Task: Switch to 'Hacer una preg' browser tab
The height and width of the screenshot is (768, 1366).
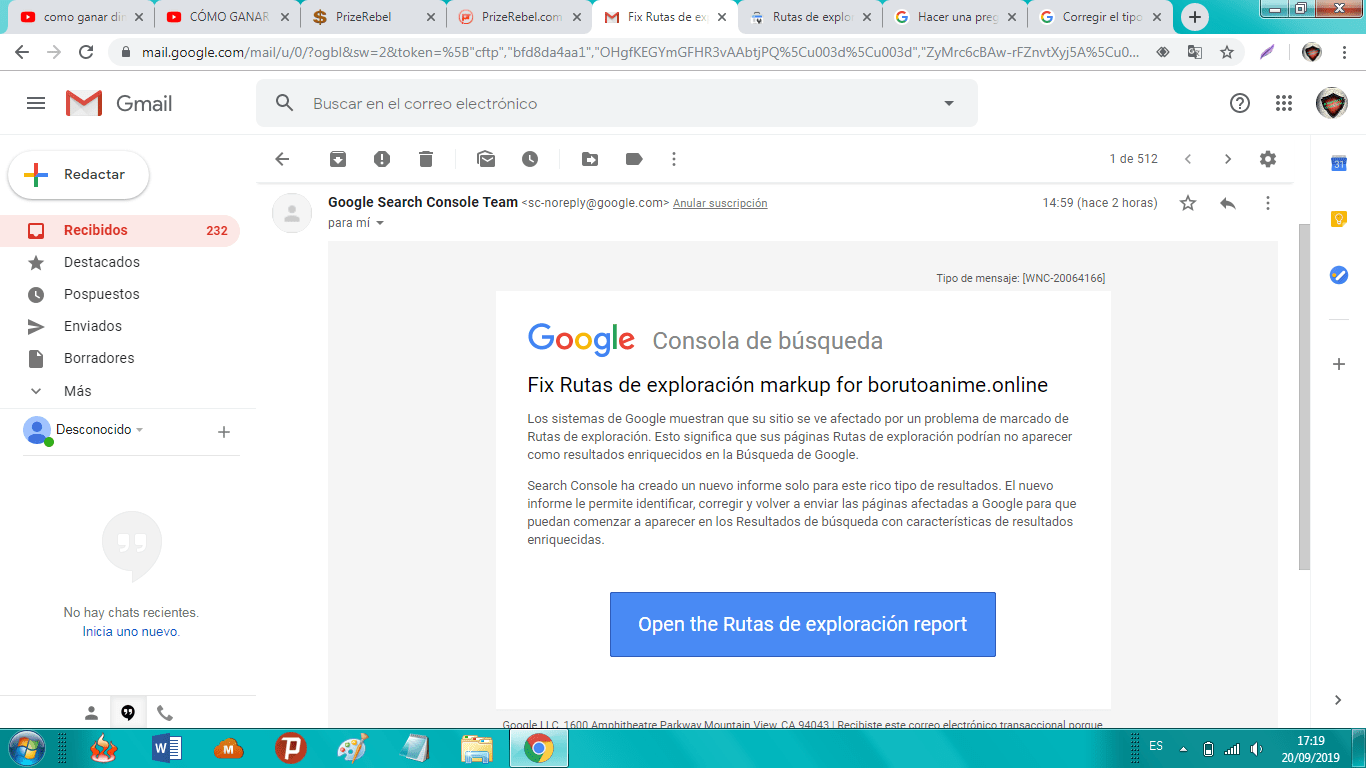Action: tap(956, 17)
